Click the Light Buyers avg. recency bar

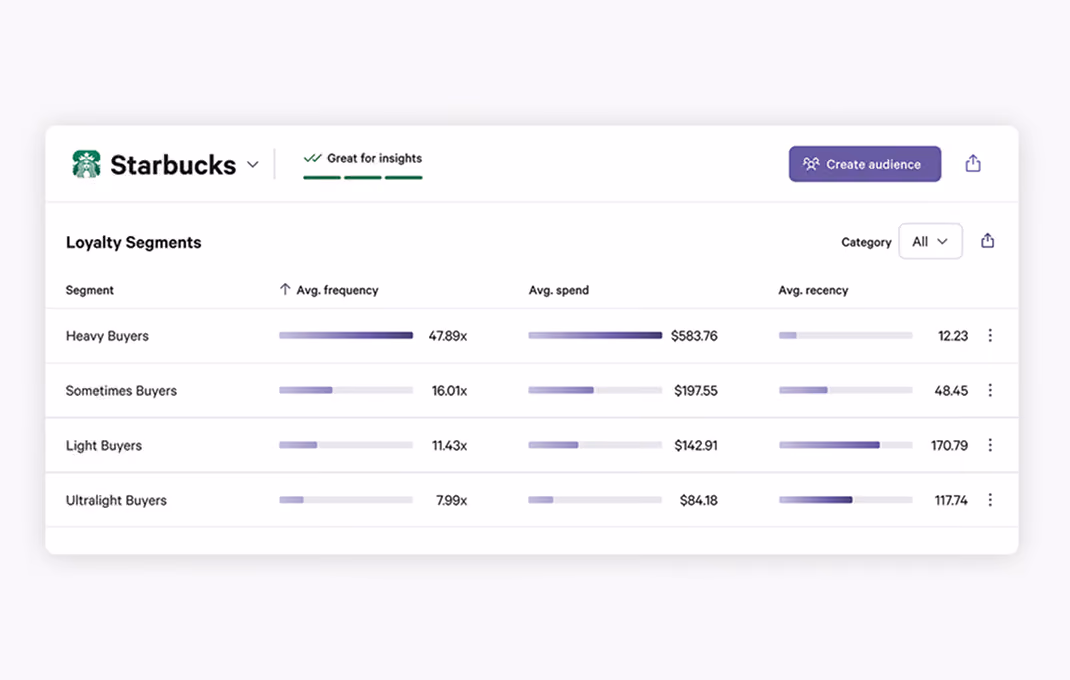point(845,445)
